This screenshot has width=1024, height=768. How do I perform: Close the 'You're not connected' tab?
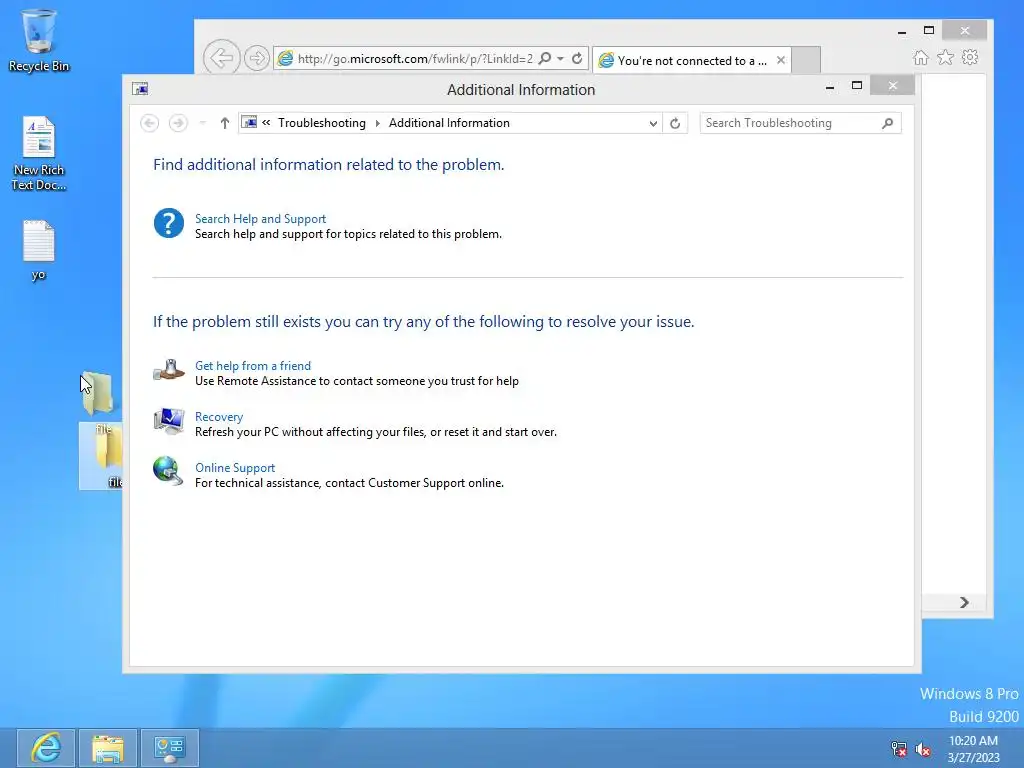click(780, 60)
